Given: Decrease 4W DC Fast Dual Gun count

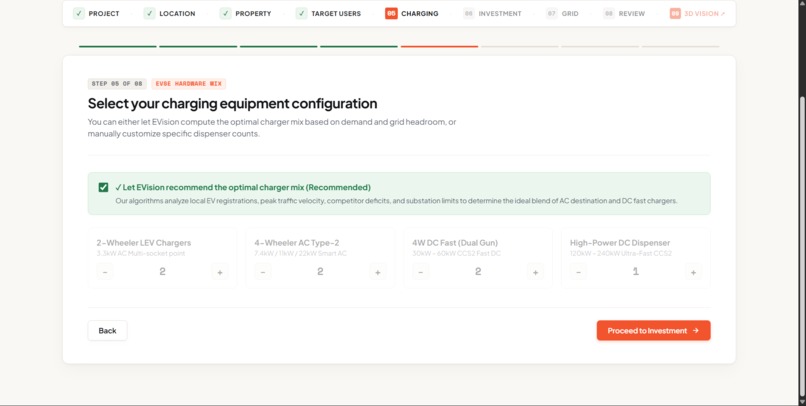Looking at the screenshot, I should [x=420, y=272].
